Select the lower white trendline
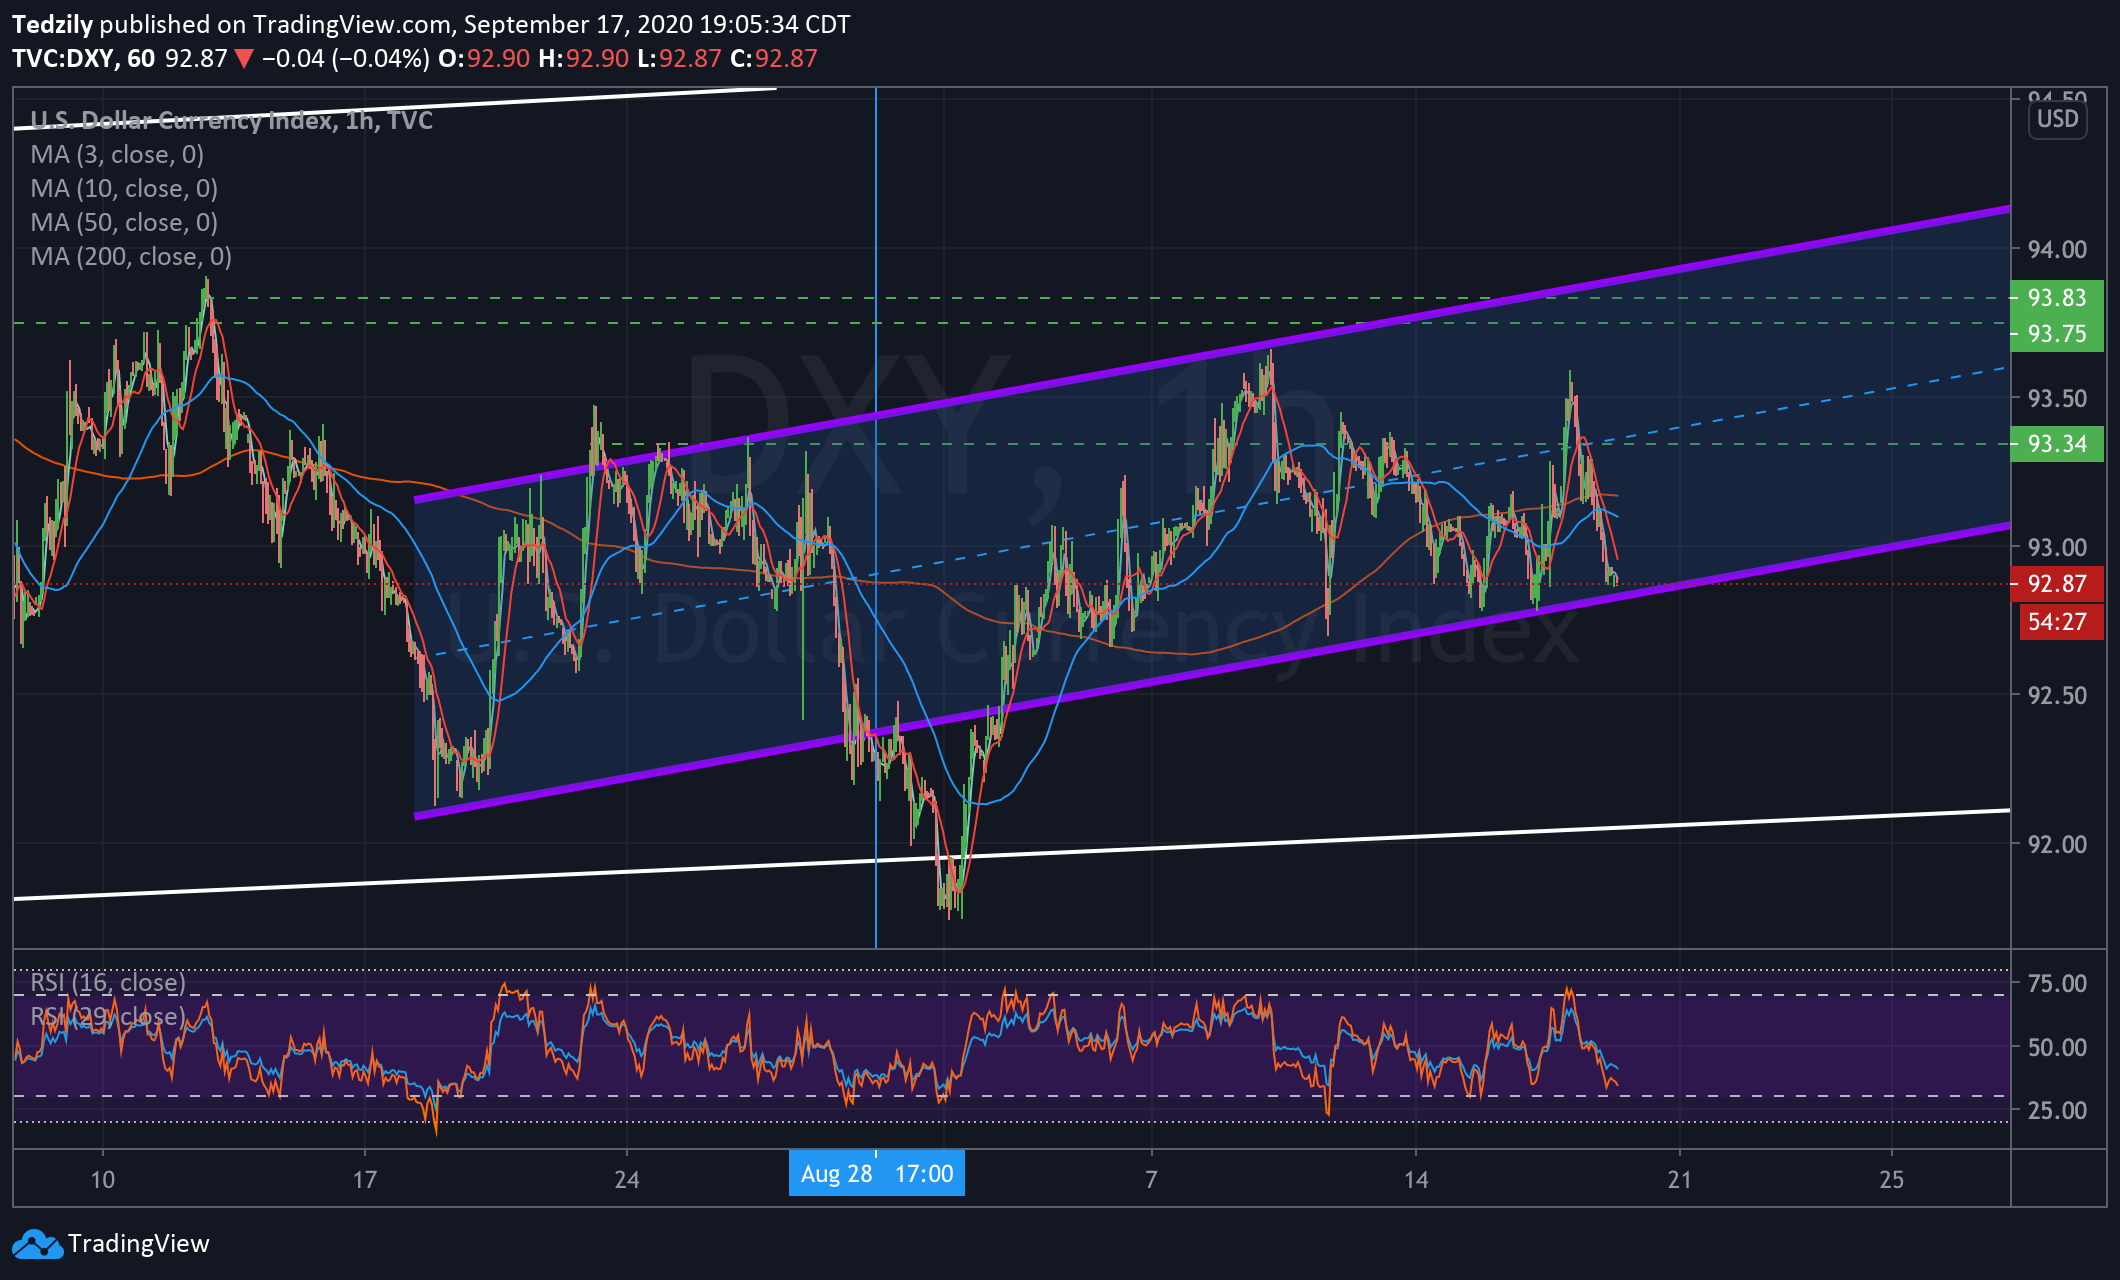The image size is (2120, 1280). click(1011, 855)
